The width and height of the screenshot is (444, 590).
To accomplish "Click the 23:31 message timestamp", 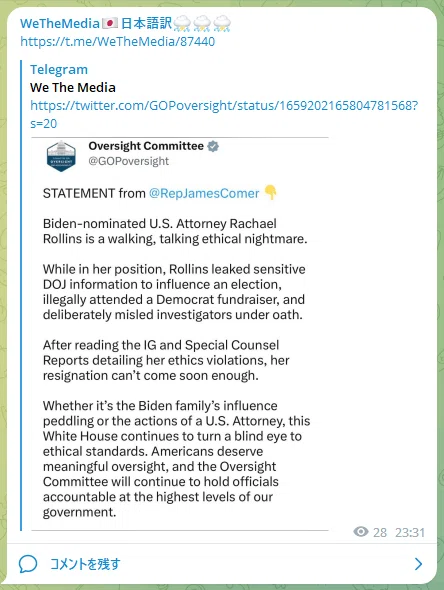I will [x=410, y=532].
